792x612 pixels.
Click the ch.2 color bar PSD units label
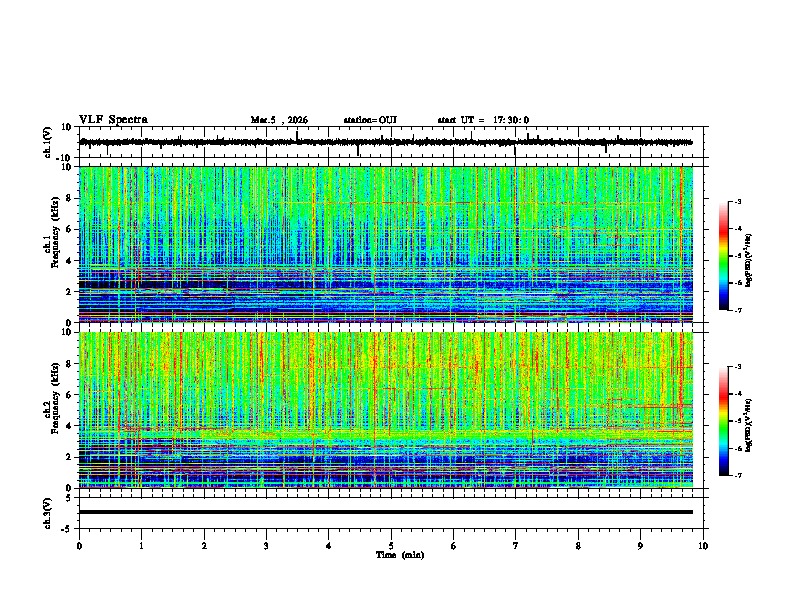[x=749, y=425]
